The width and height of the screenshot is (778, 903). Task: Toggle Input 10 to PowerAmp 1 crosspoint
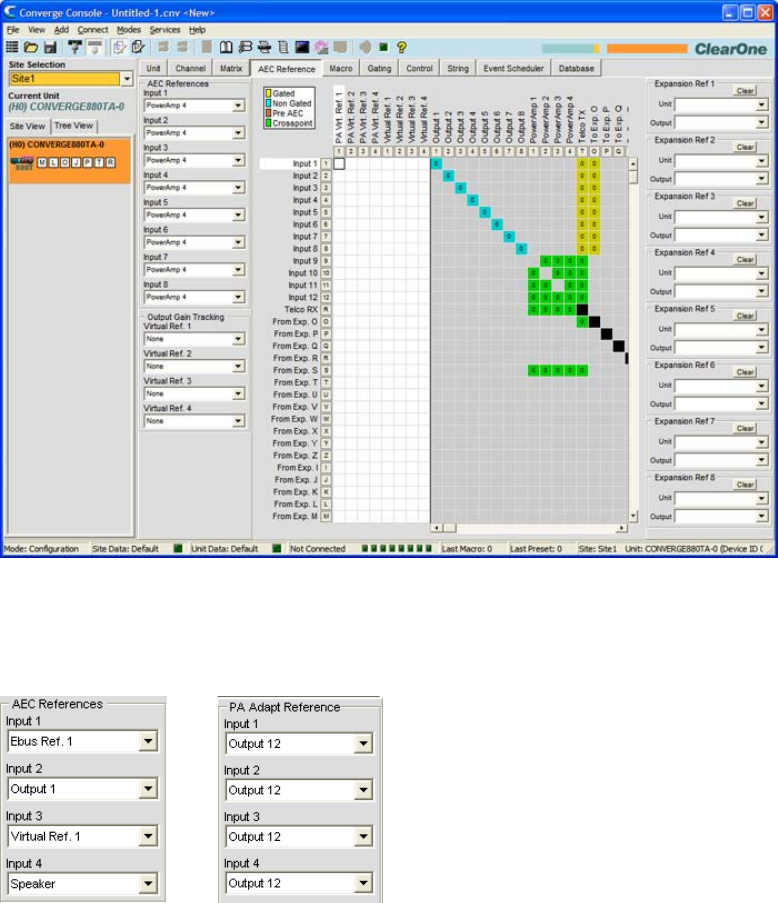pyautogui.click(x=533, y=273)
